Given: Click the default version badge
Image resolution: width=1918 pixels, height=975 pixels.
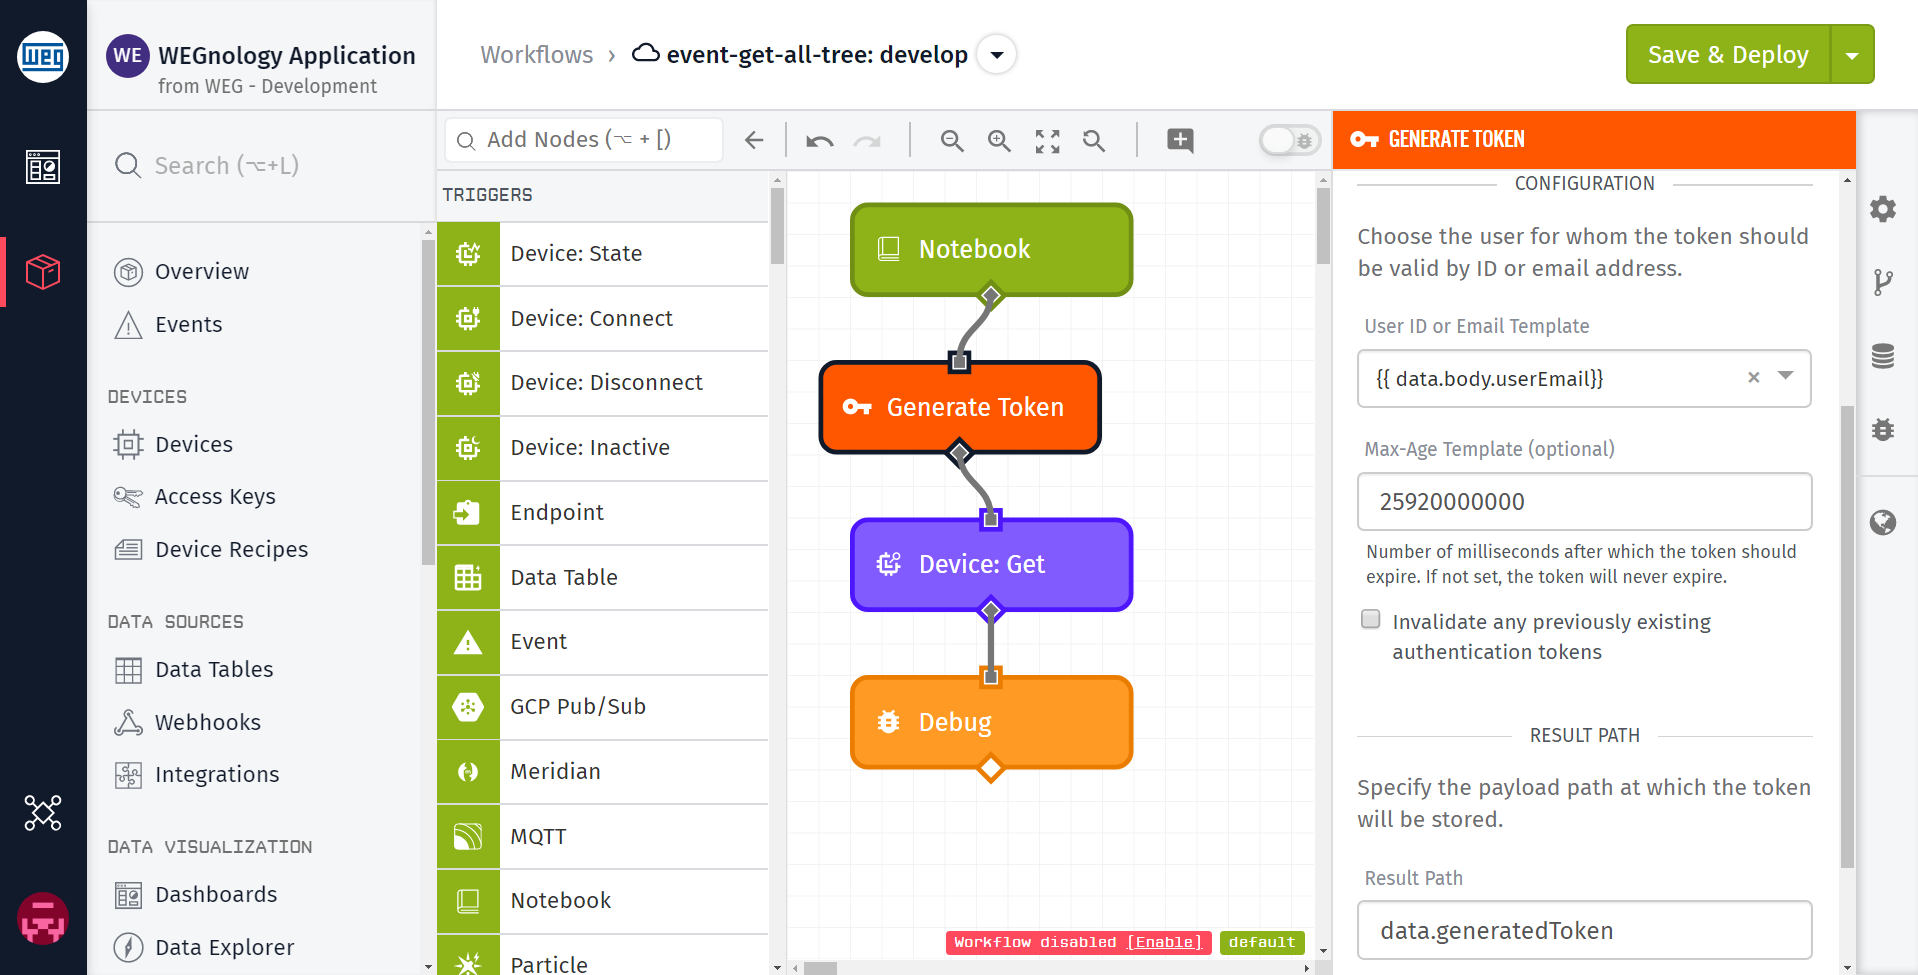Looking at the screenshot, I should pos(1262,943).
